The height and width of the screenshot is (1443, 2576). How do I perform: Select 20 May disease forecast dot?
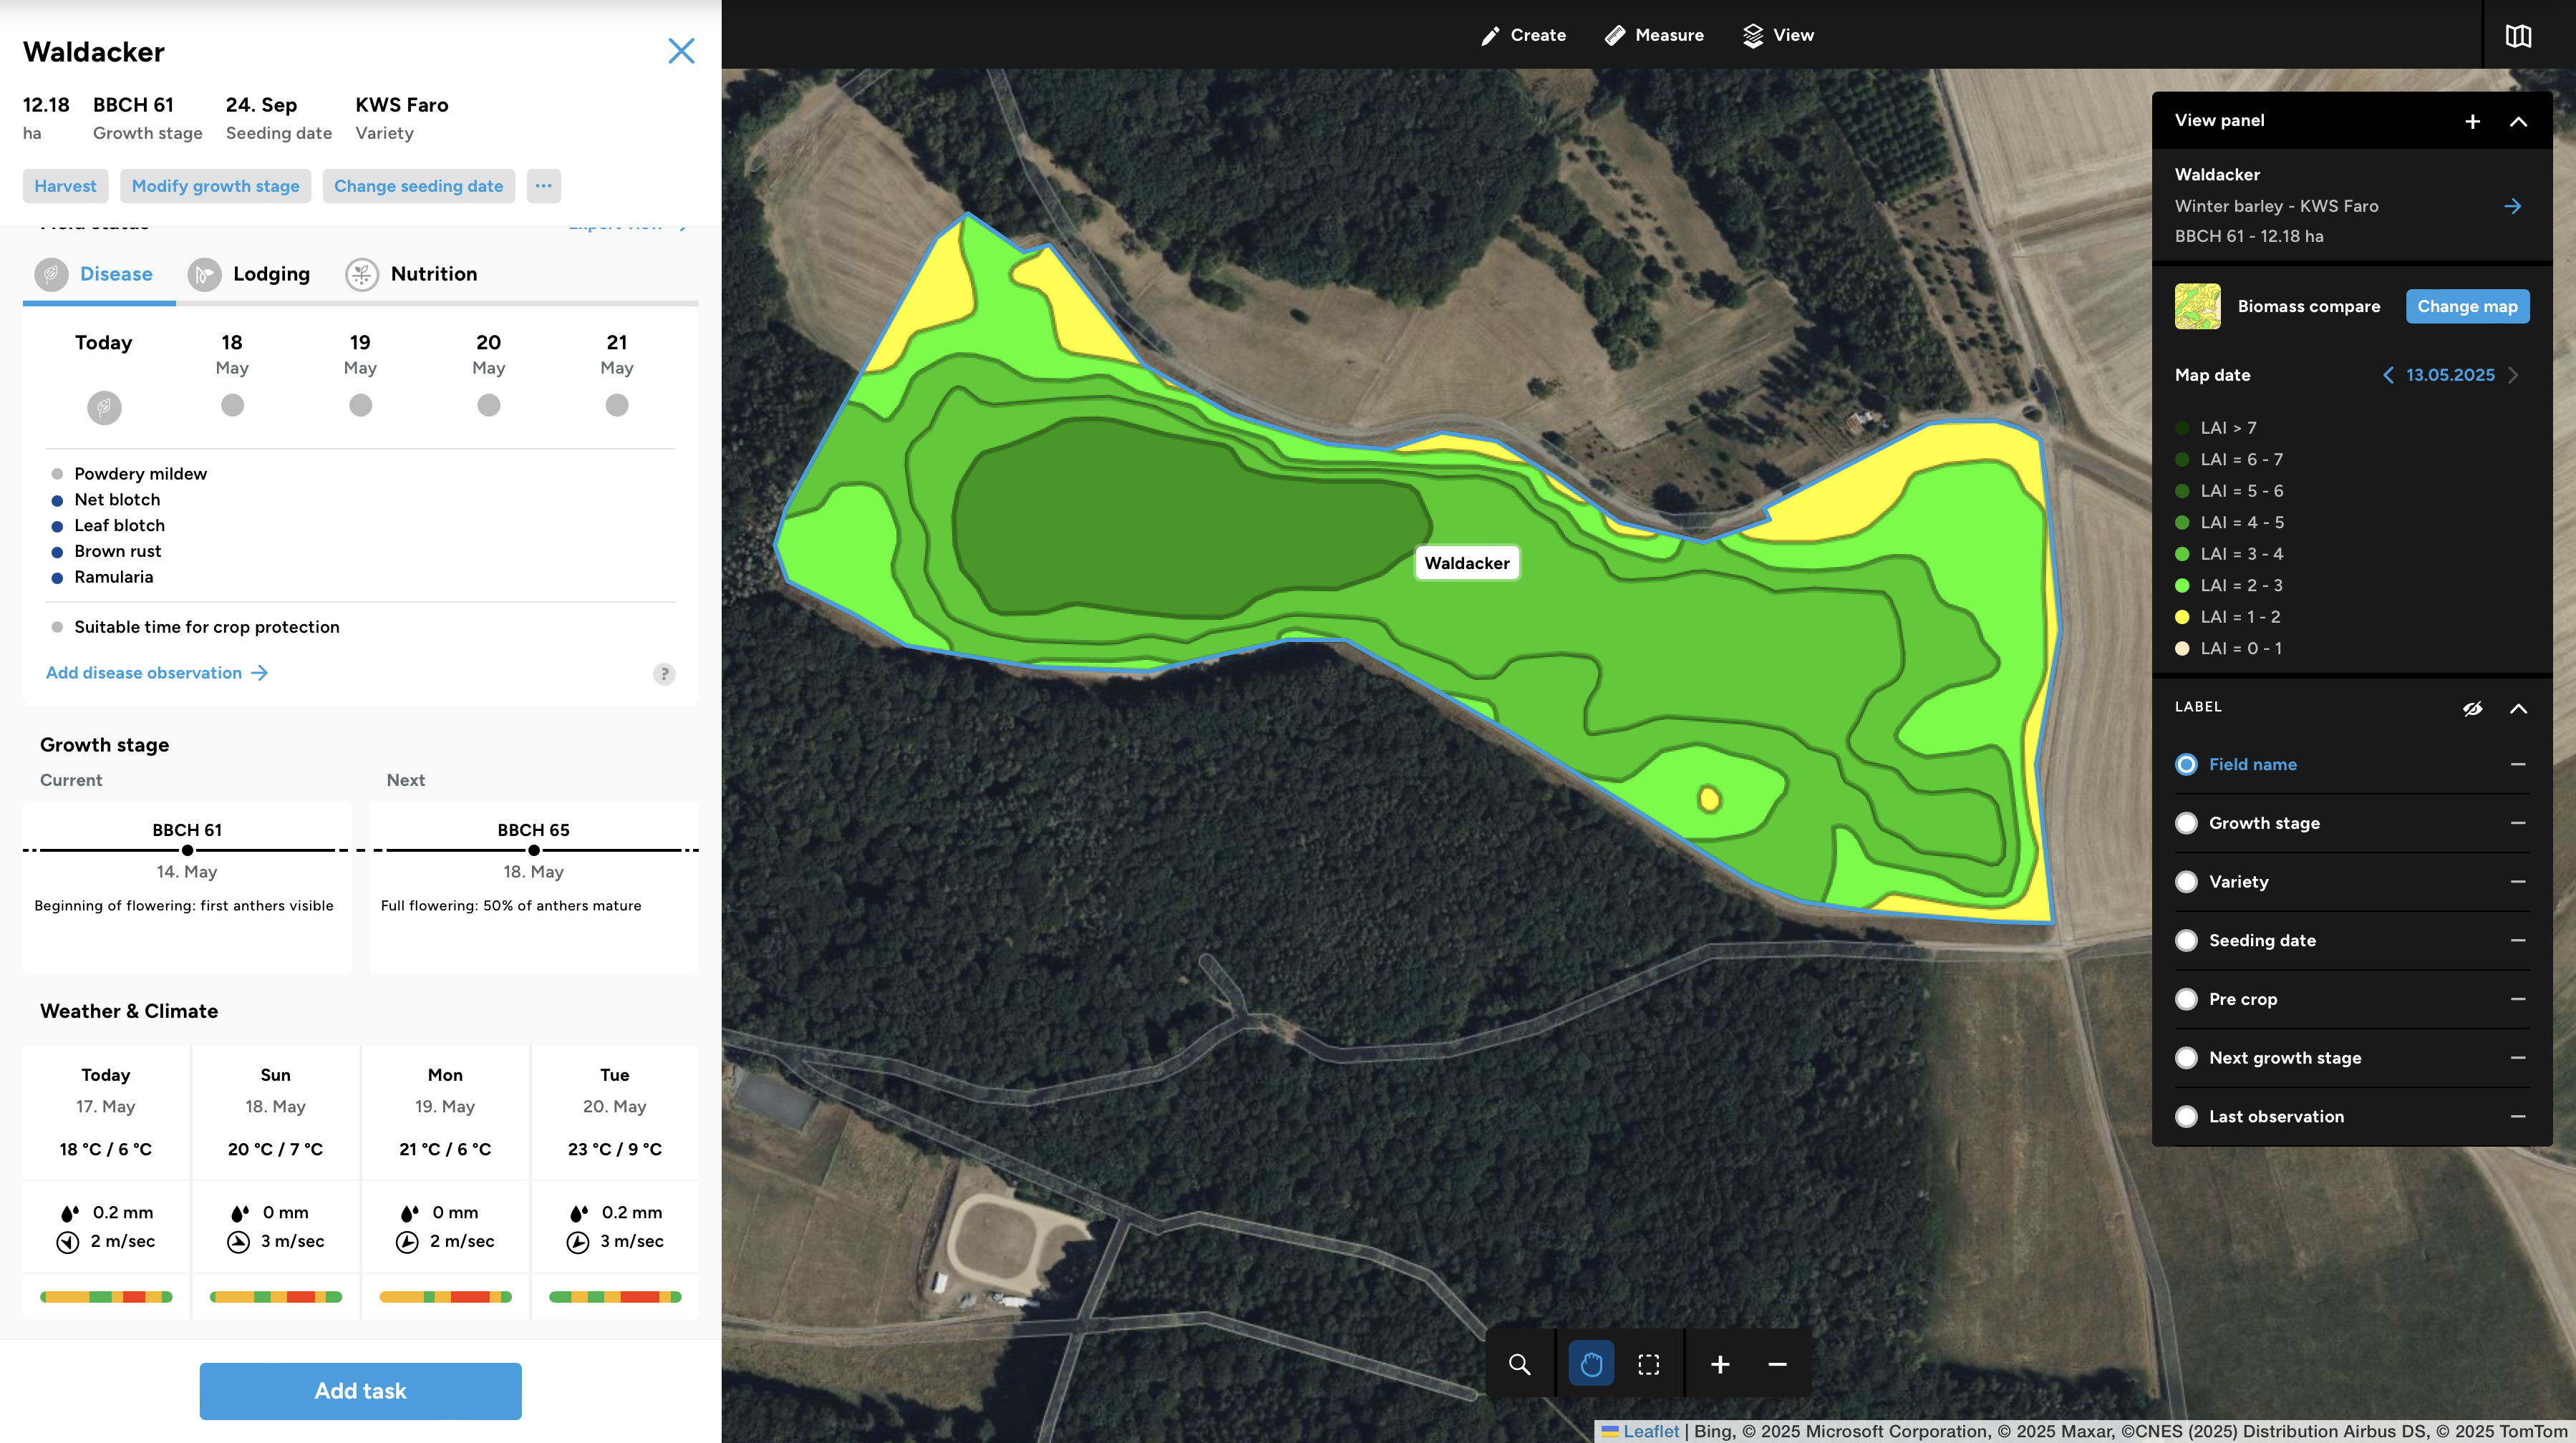coord(488,405)
